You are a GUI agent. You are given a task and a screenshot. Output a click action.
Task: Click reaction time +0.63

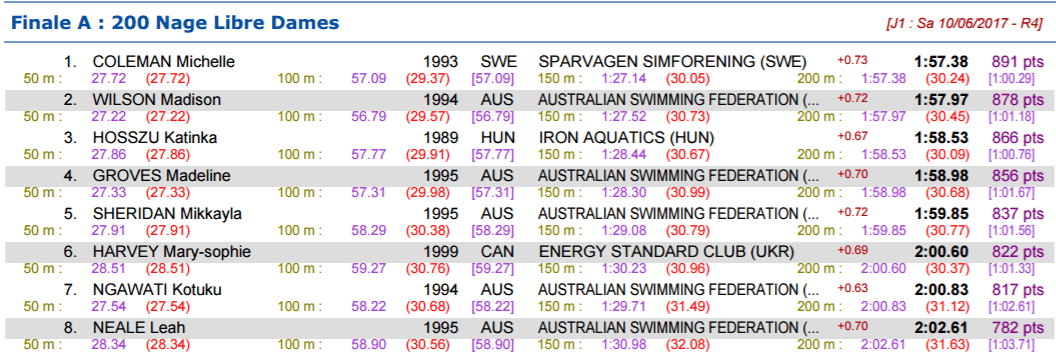tap(852, 288)
